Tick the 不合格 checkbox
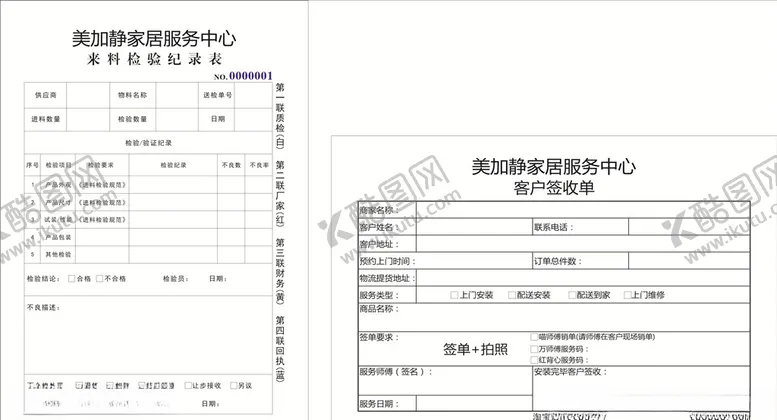 tap(99, 279)
